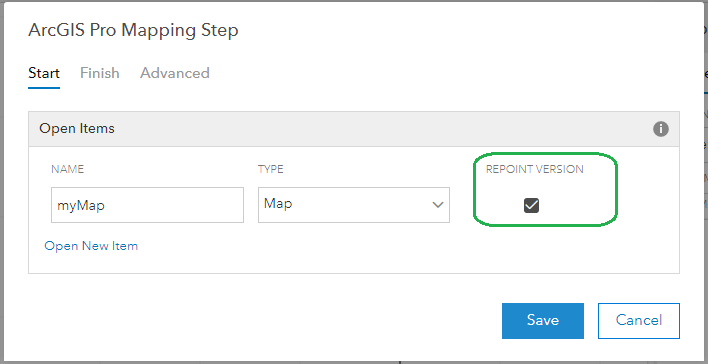This screenshot has height=364, width=708.
Task: Click the ArcGIS Pro Mapping Step title
Action: (x=133, y=31)
